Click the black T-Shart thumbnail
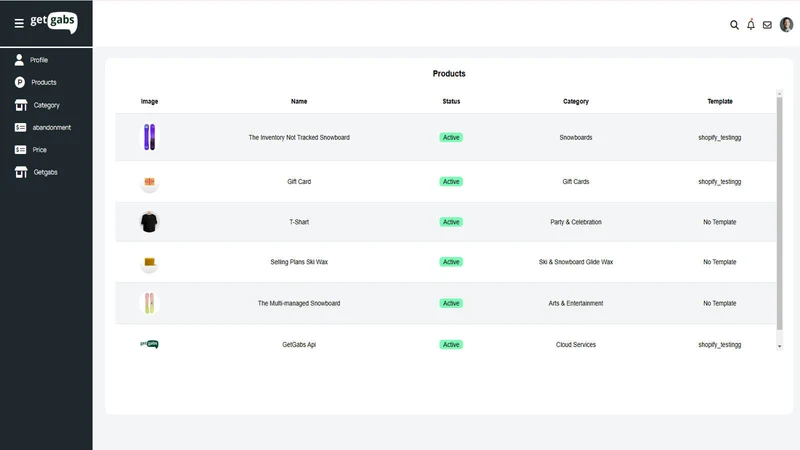This screenshot has height=450, width=800. [x=149, y=222]
